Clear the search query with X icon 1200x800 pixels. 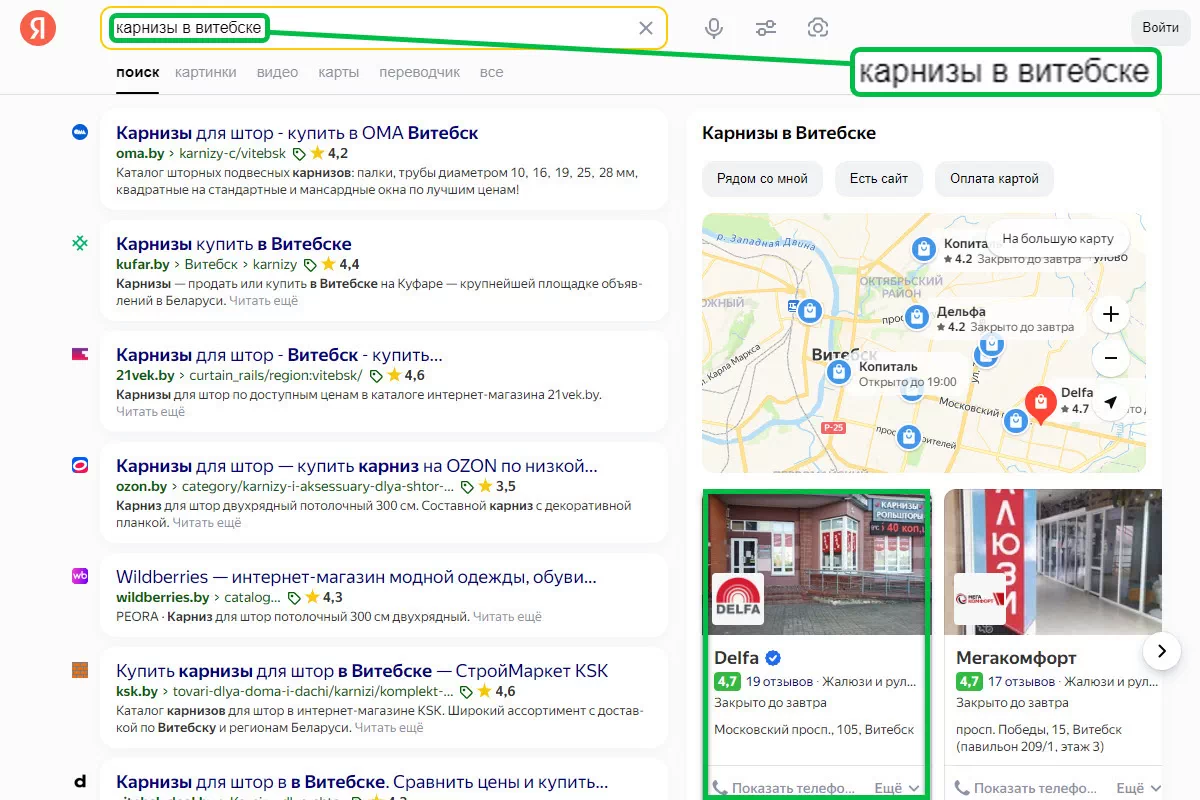pos(646,28)
